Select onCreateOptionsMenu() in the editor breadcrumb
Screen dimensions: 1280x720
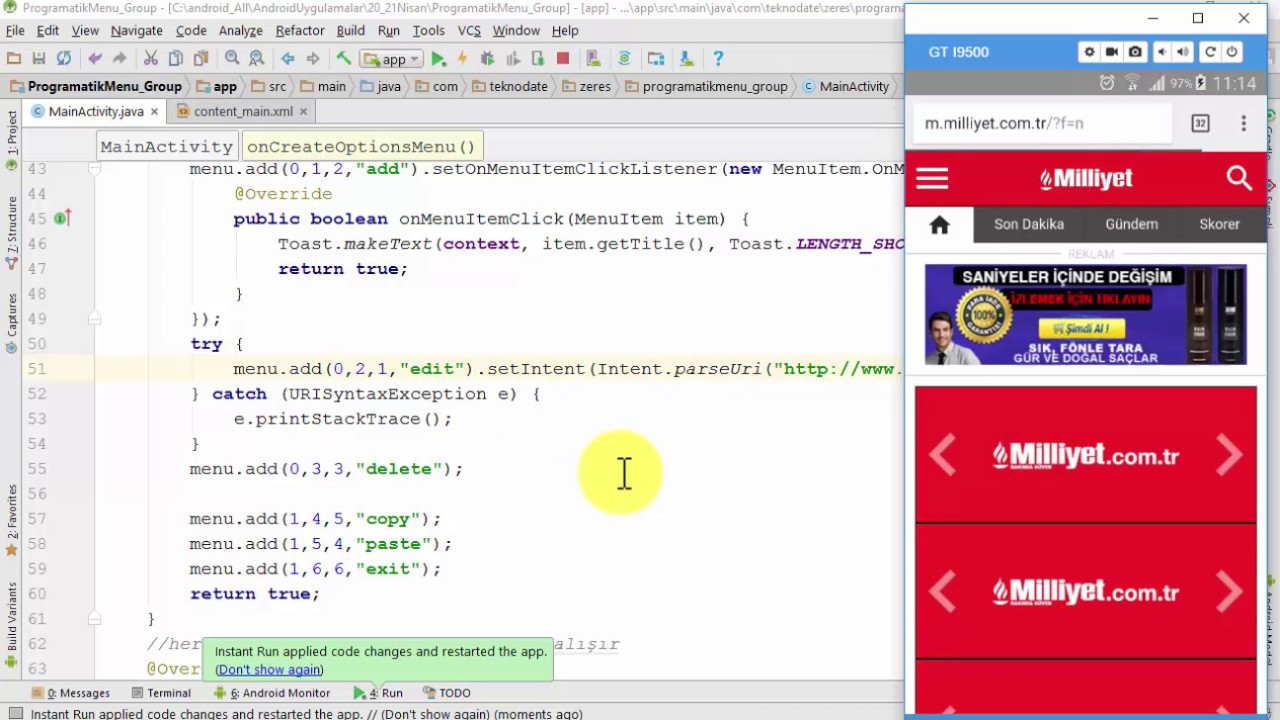click(361, 147)
